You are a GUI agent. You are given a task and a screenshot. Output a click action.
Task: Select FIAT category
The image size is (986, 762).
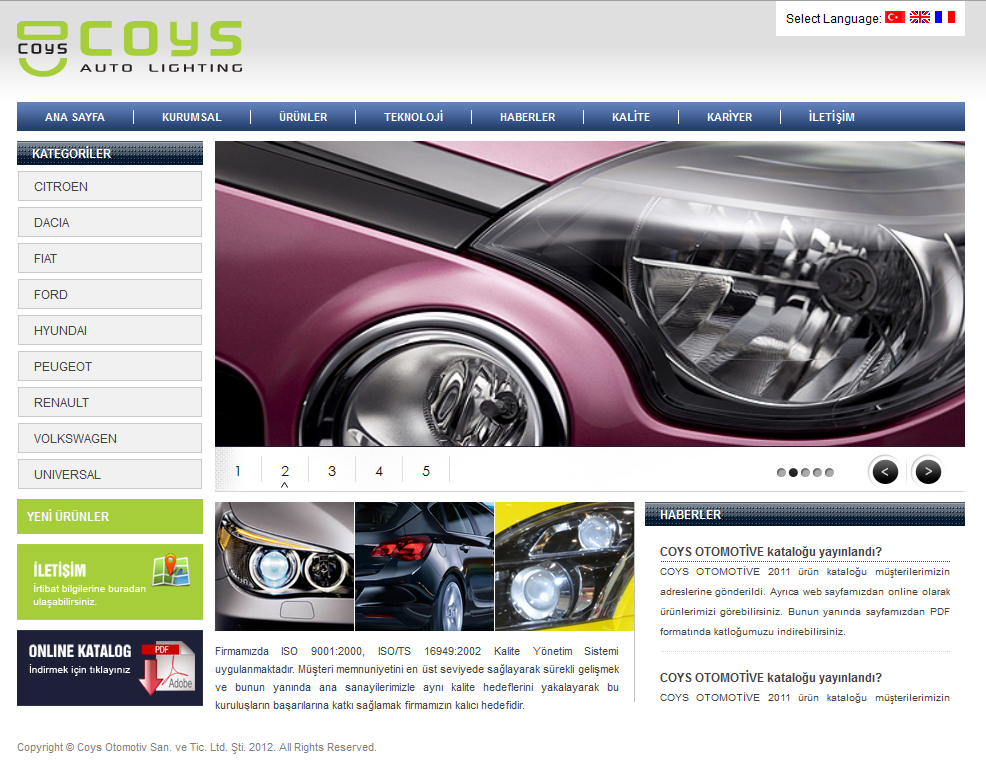tap(110, 258)
